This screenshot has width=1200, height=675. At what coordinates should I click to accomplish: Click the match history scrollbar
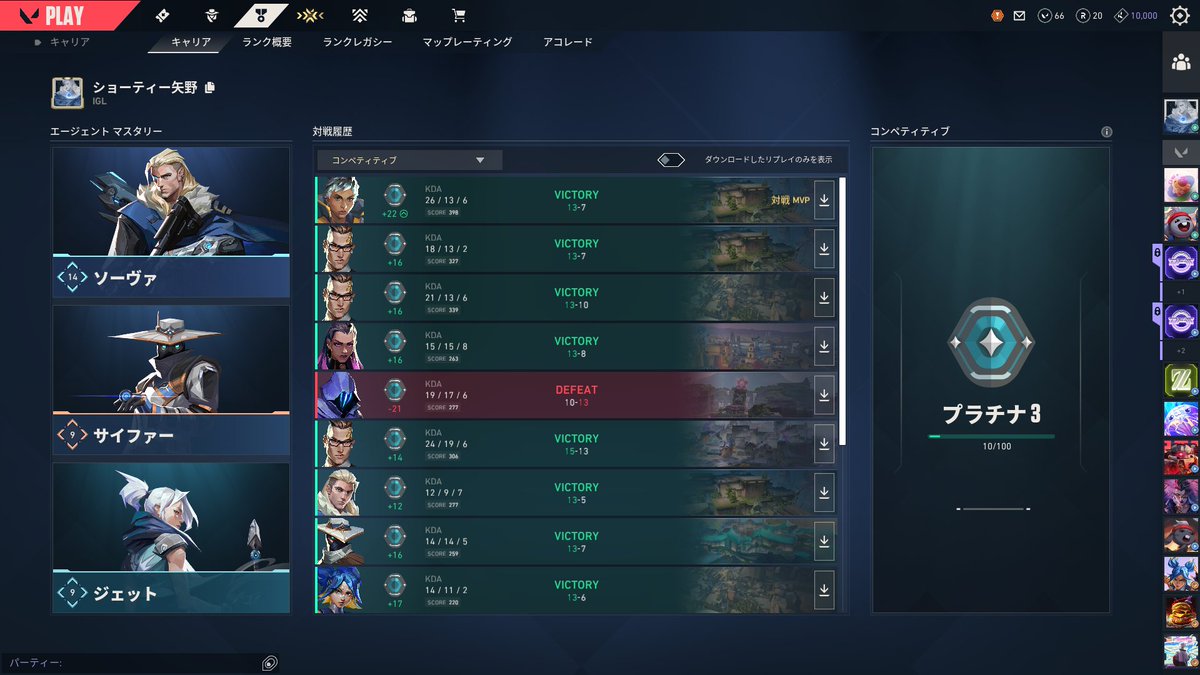[x=842, y=311]
